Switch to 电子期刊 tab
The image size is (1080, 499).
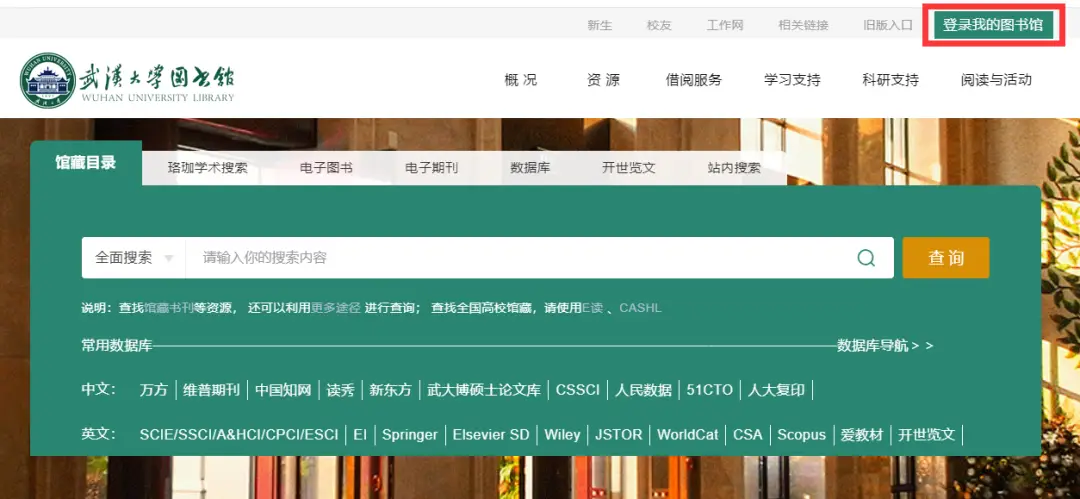click(431, 167)
